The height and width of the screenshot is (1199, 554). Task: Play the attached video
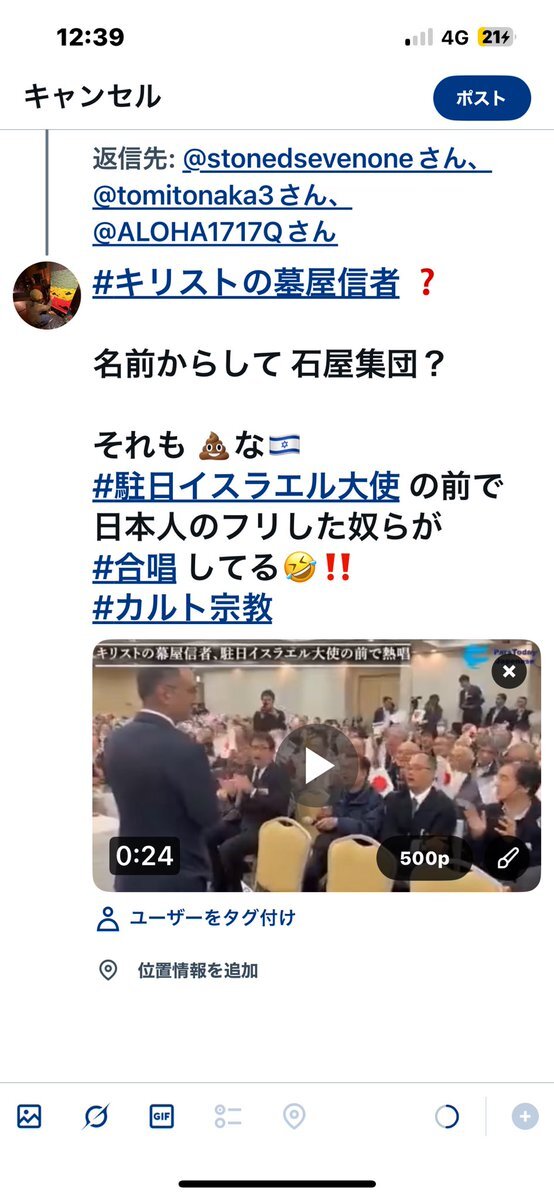(x=317, y=766)
